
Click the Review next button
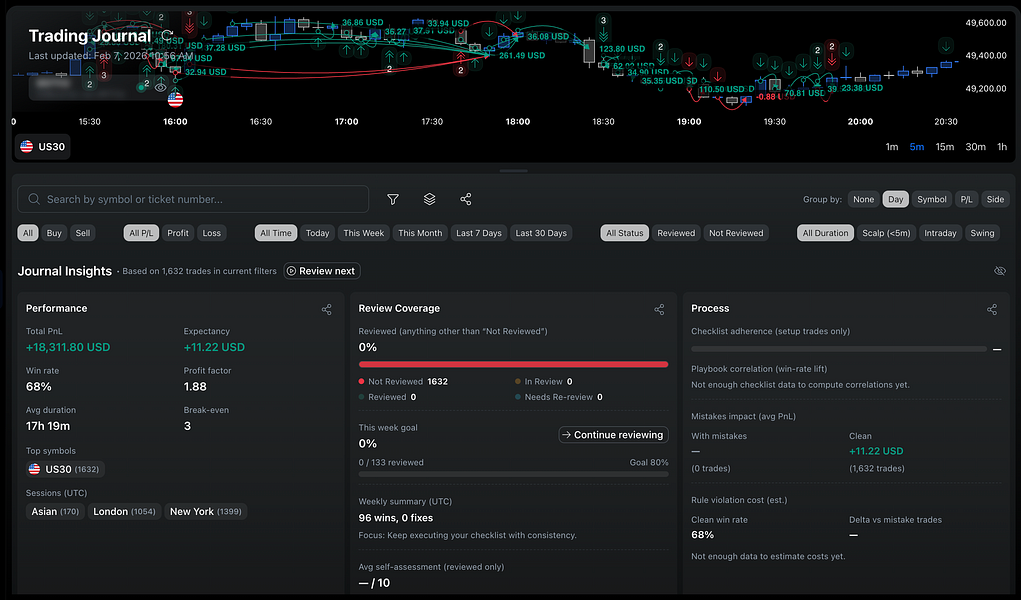[321, 270]
